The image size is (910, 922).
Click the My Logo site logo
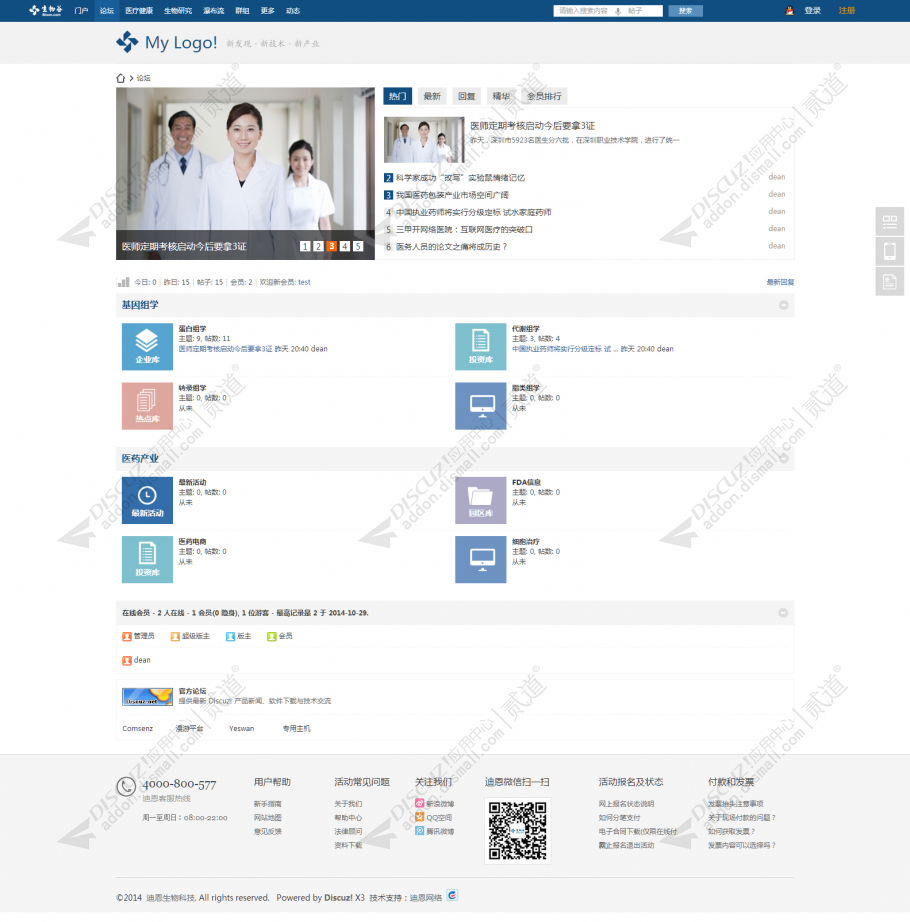coord(166,42)
